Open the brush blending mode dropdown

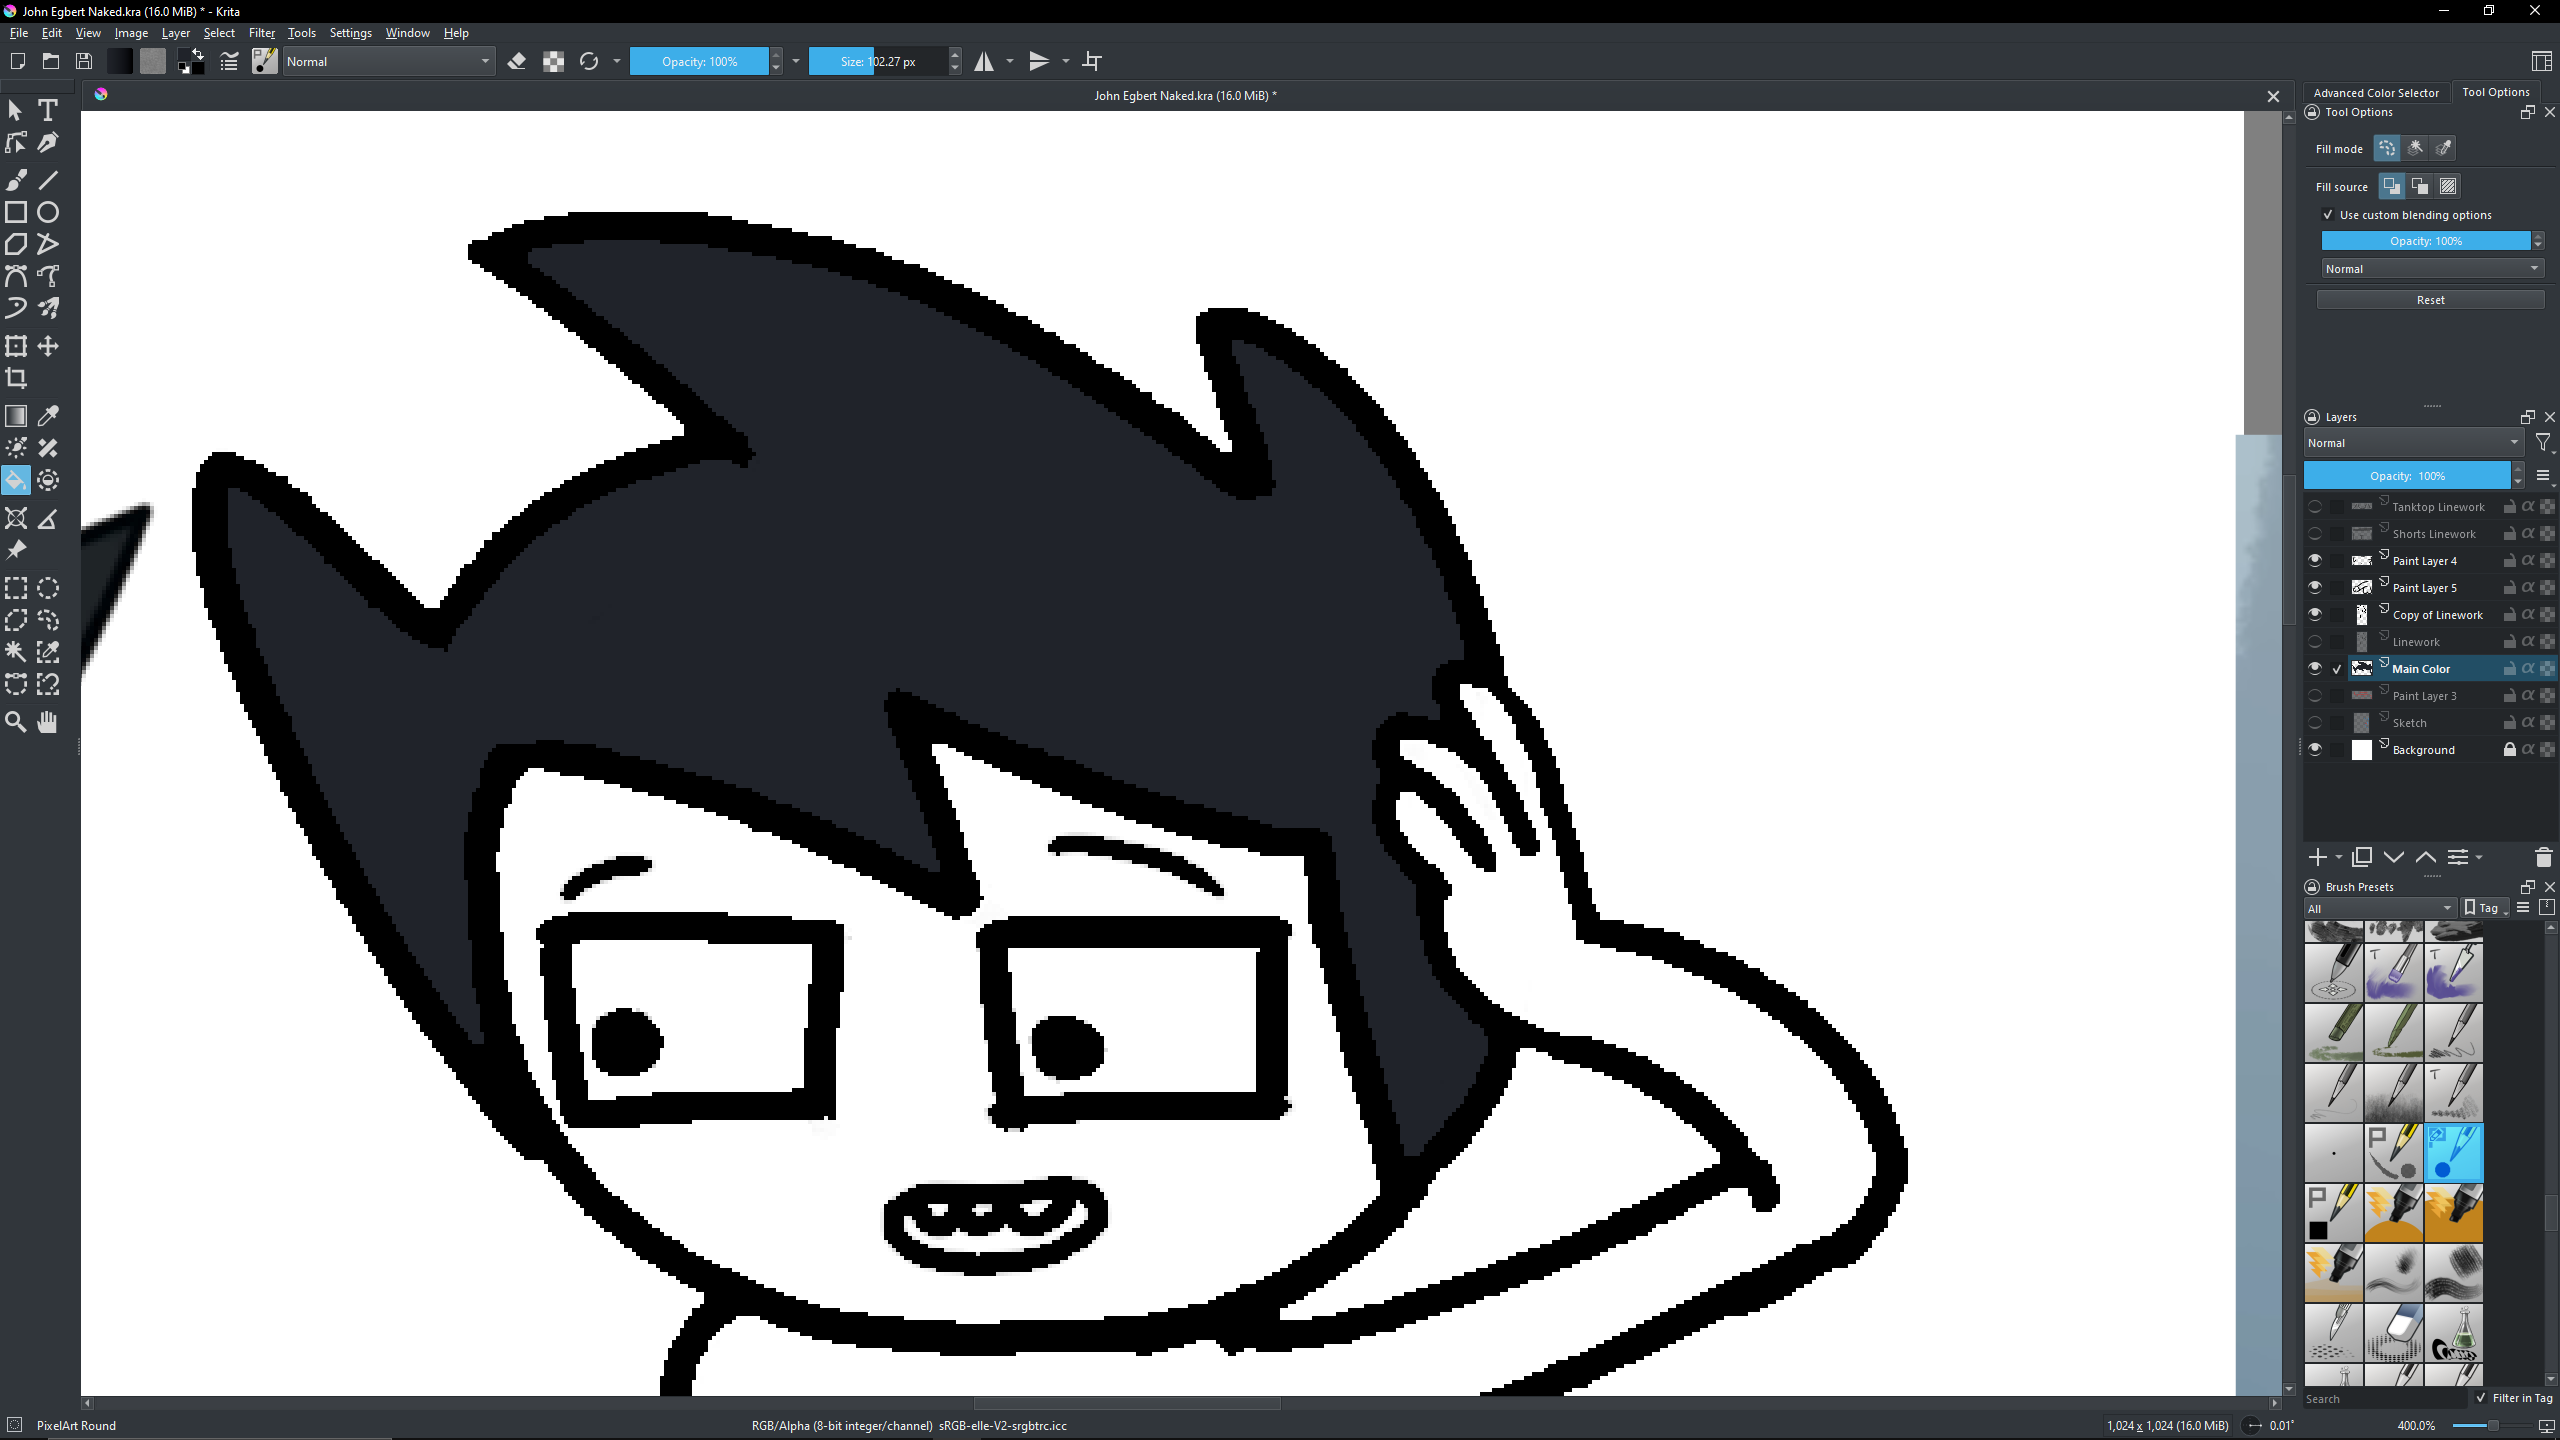[x=388, y=62]
